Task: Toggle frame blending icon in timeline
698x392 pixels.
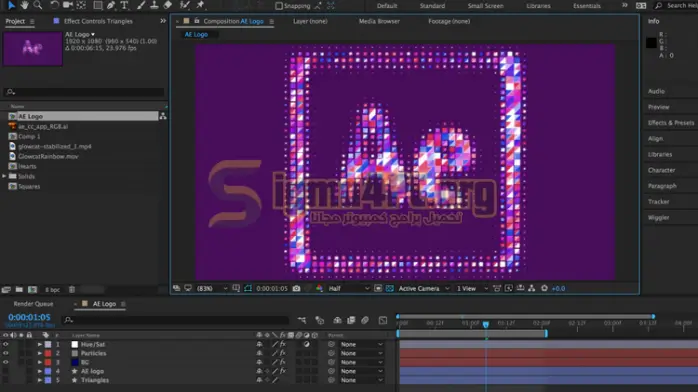Action: click(351, 320)
